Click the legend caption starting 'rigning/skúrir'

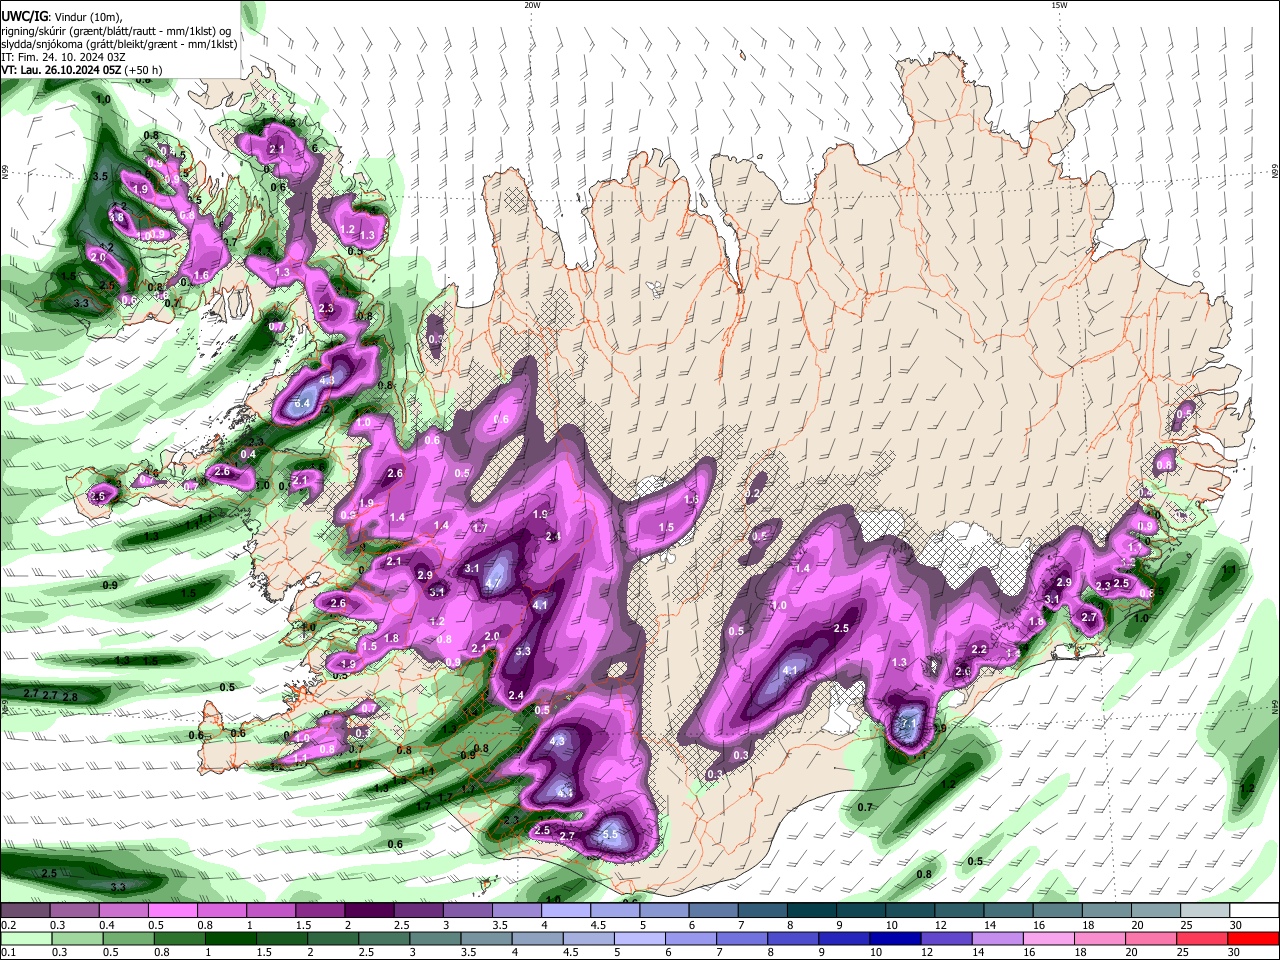116,31
